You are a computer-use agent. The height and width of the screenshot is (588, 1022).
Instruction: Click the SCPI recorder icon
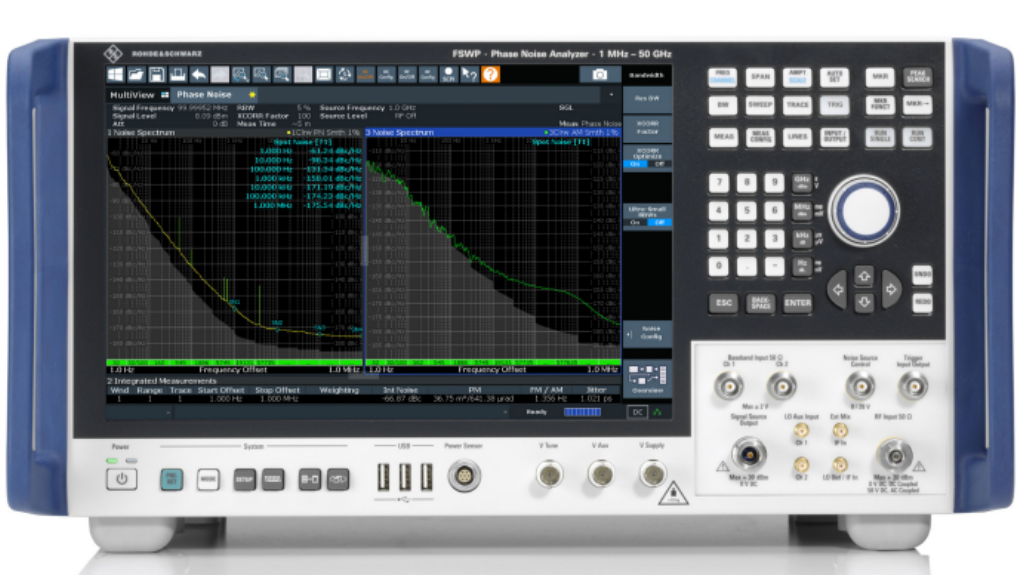click(448, 75)
